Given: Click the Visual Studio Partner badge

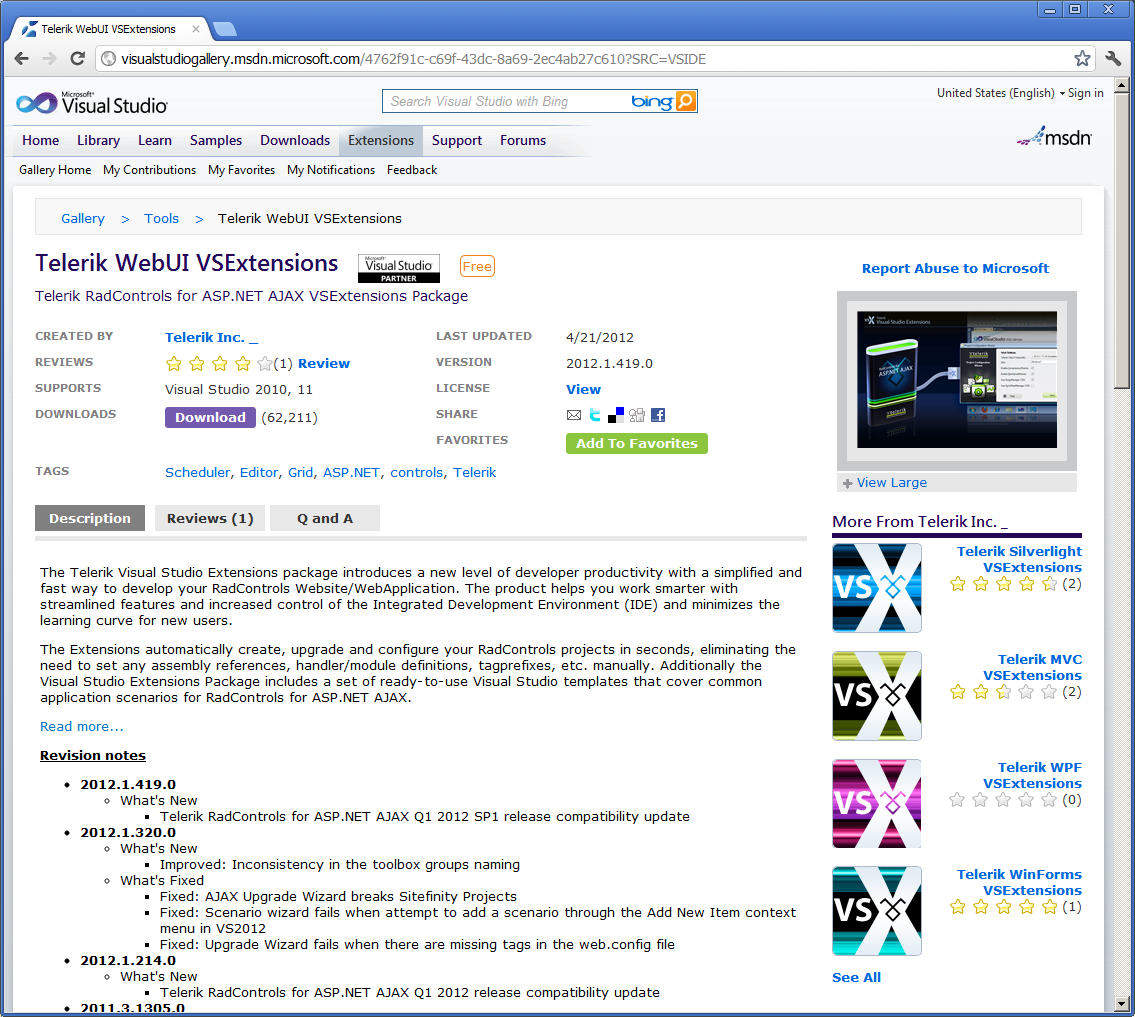Looking at the screenshot, I should [x=399, y=268].
